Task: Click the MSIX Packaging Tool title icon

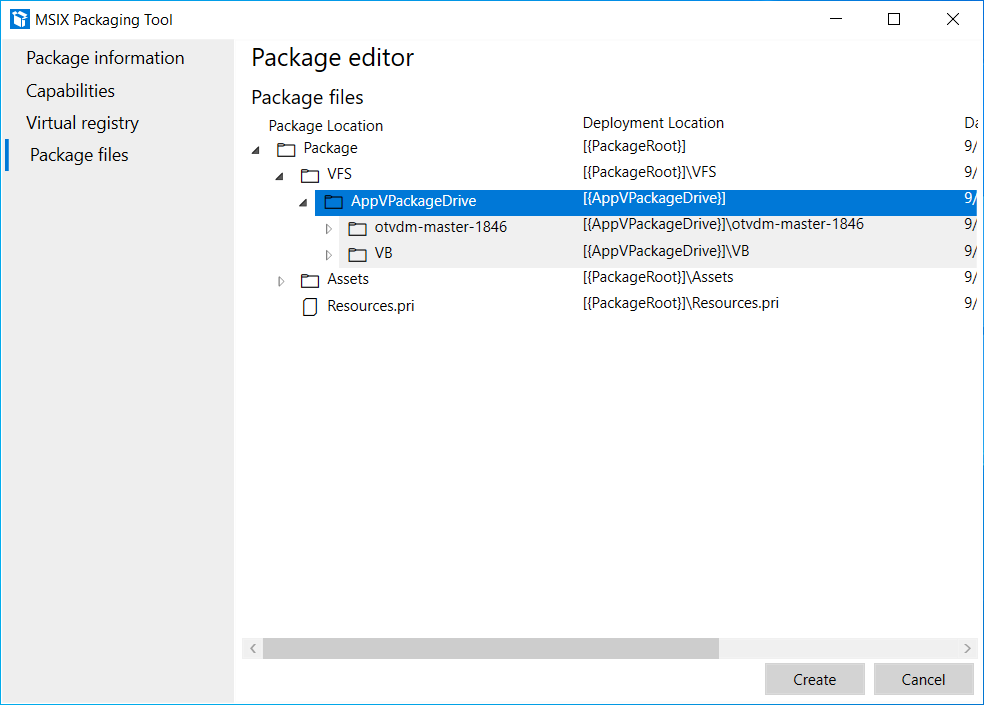Action: (x=20, y=19)
